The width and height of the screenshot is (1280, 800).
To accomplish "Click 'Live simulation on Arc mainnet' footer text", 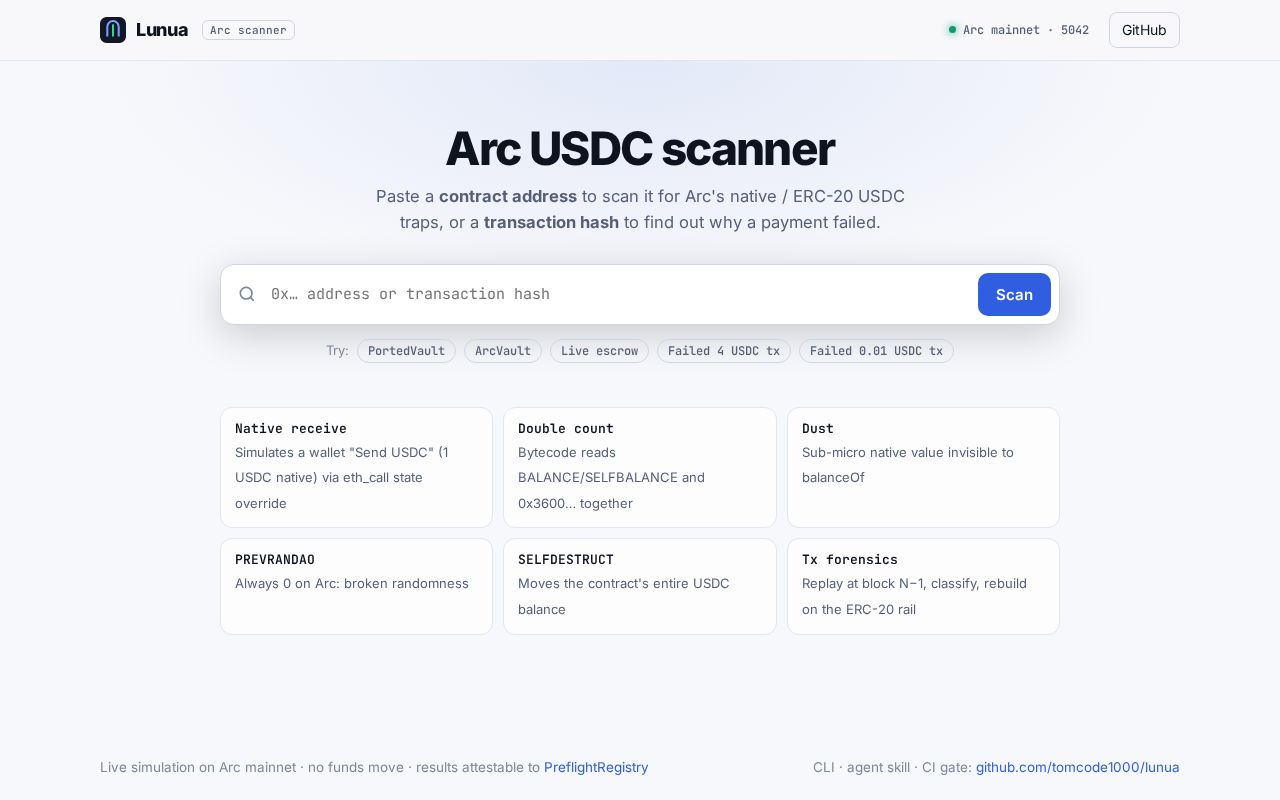I will point(198,767).
